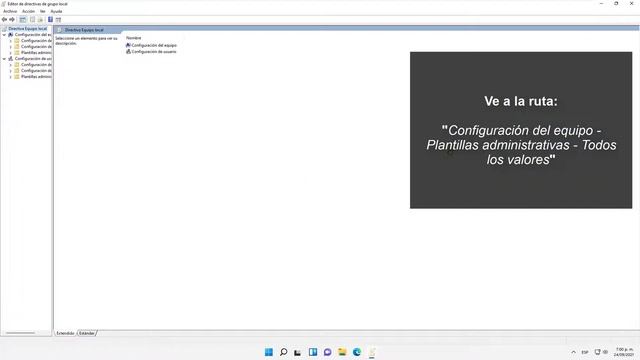Select Directiva Equipo local tree root
The width and height of the screenshot is (640, 360).
28,29
